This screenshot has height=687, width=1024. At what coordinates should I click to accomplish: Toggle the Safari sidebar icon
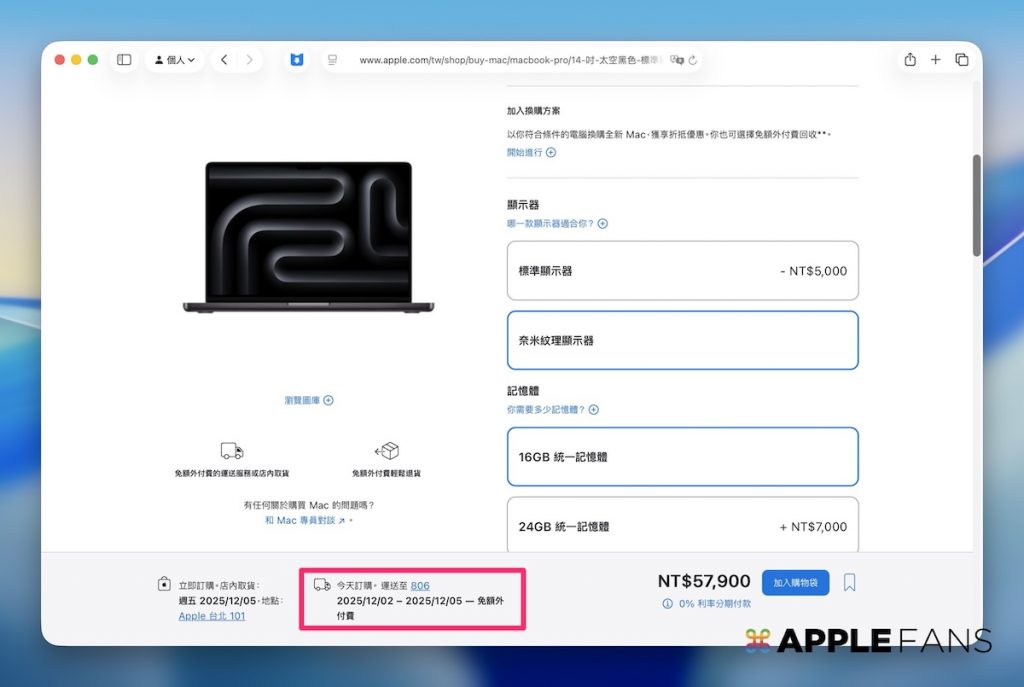[124, 60]
